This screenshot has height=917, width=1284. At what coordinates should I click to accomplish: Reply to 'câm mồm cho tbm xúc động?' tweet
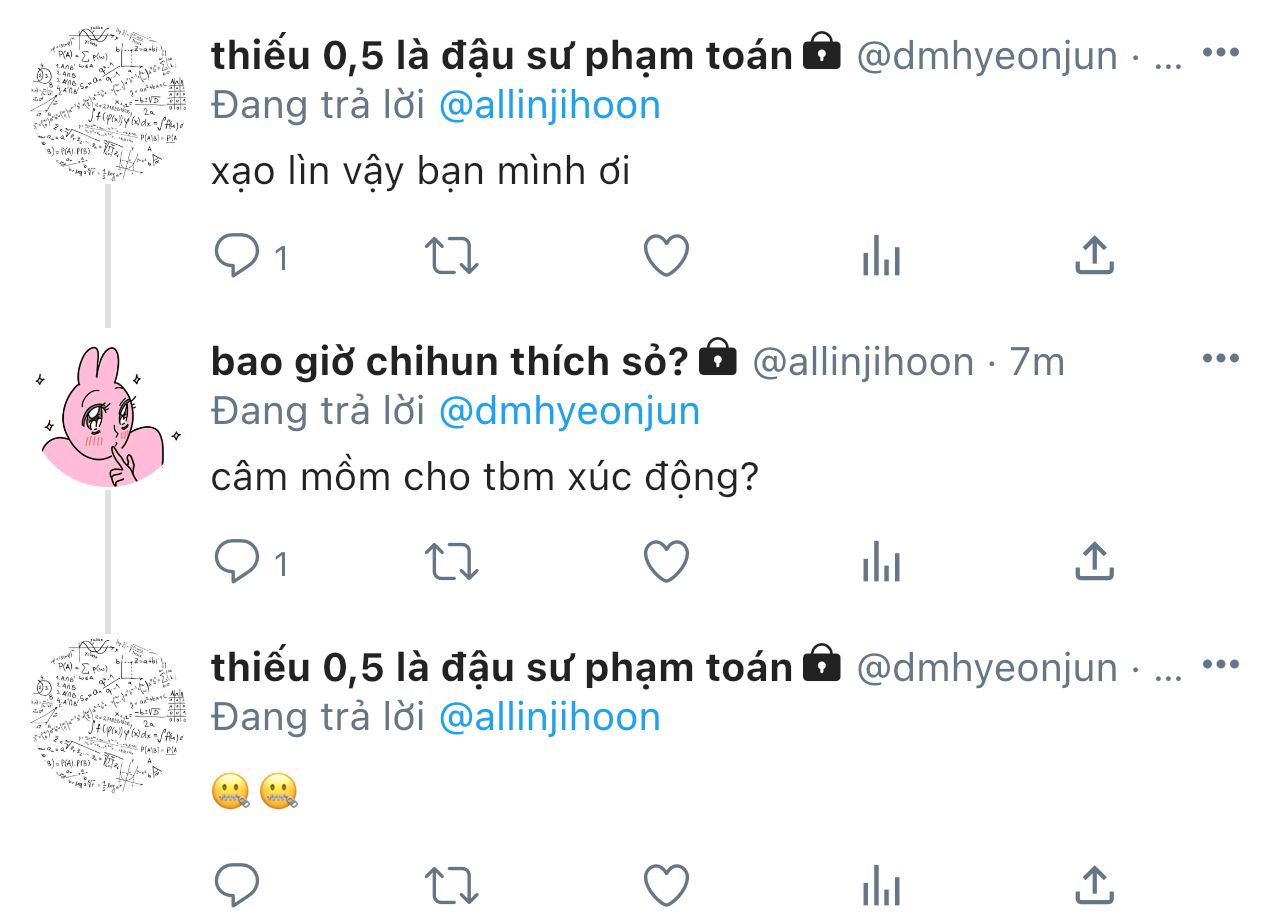coord(238,562)
